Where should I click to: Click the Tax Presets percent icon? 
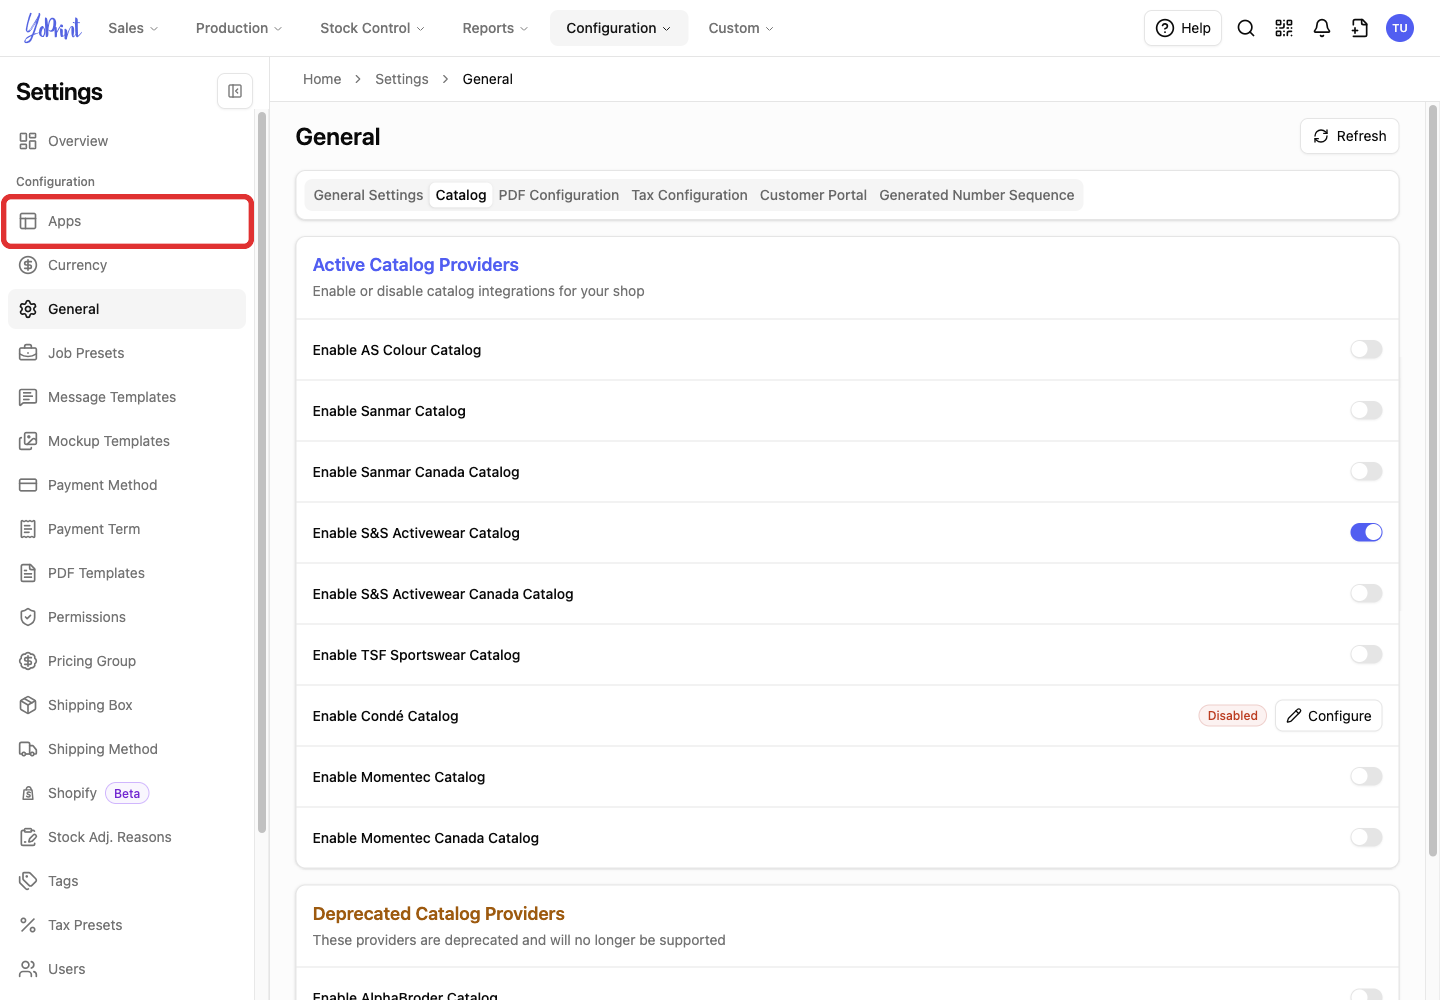click(28, 925)
